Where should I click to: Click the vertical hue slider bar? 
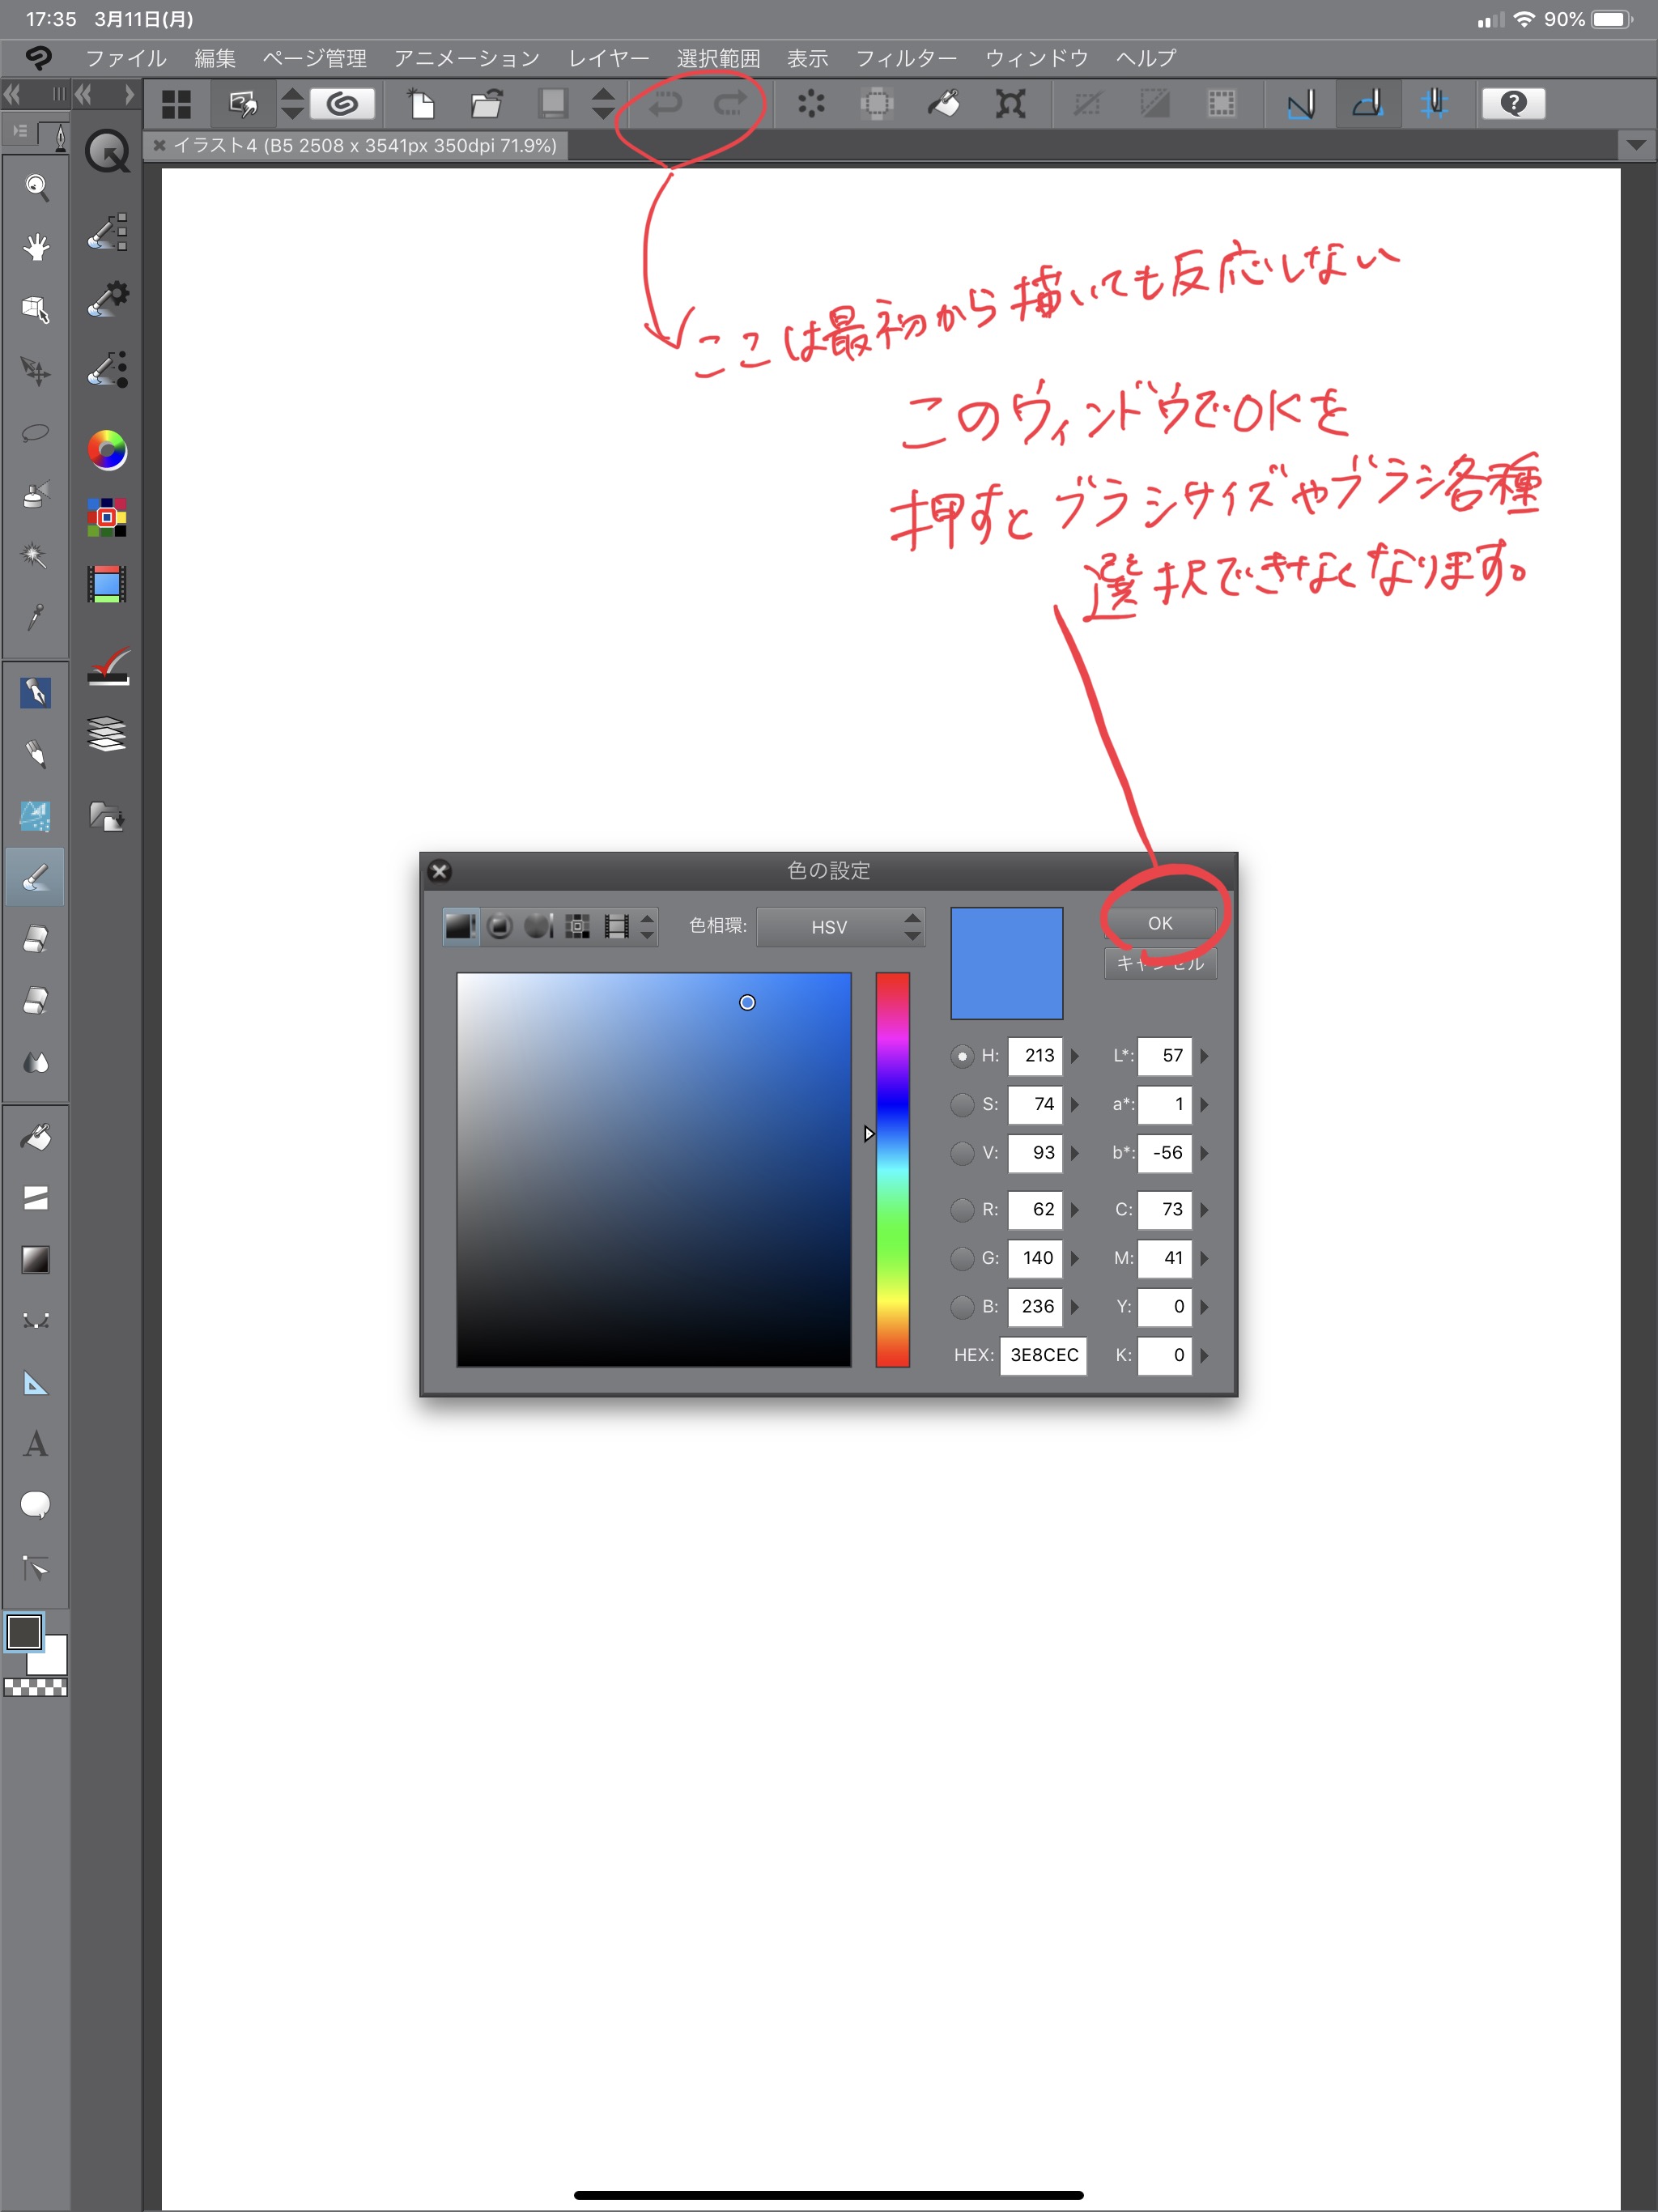click(x=892, y=1170)
